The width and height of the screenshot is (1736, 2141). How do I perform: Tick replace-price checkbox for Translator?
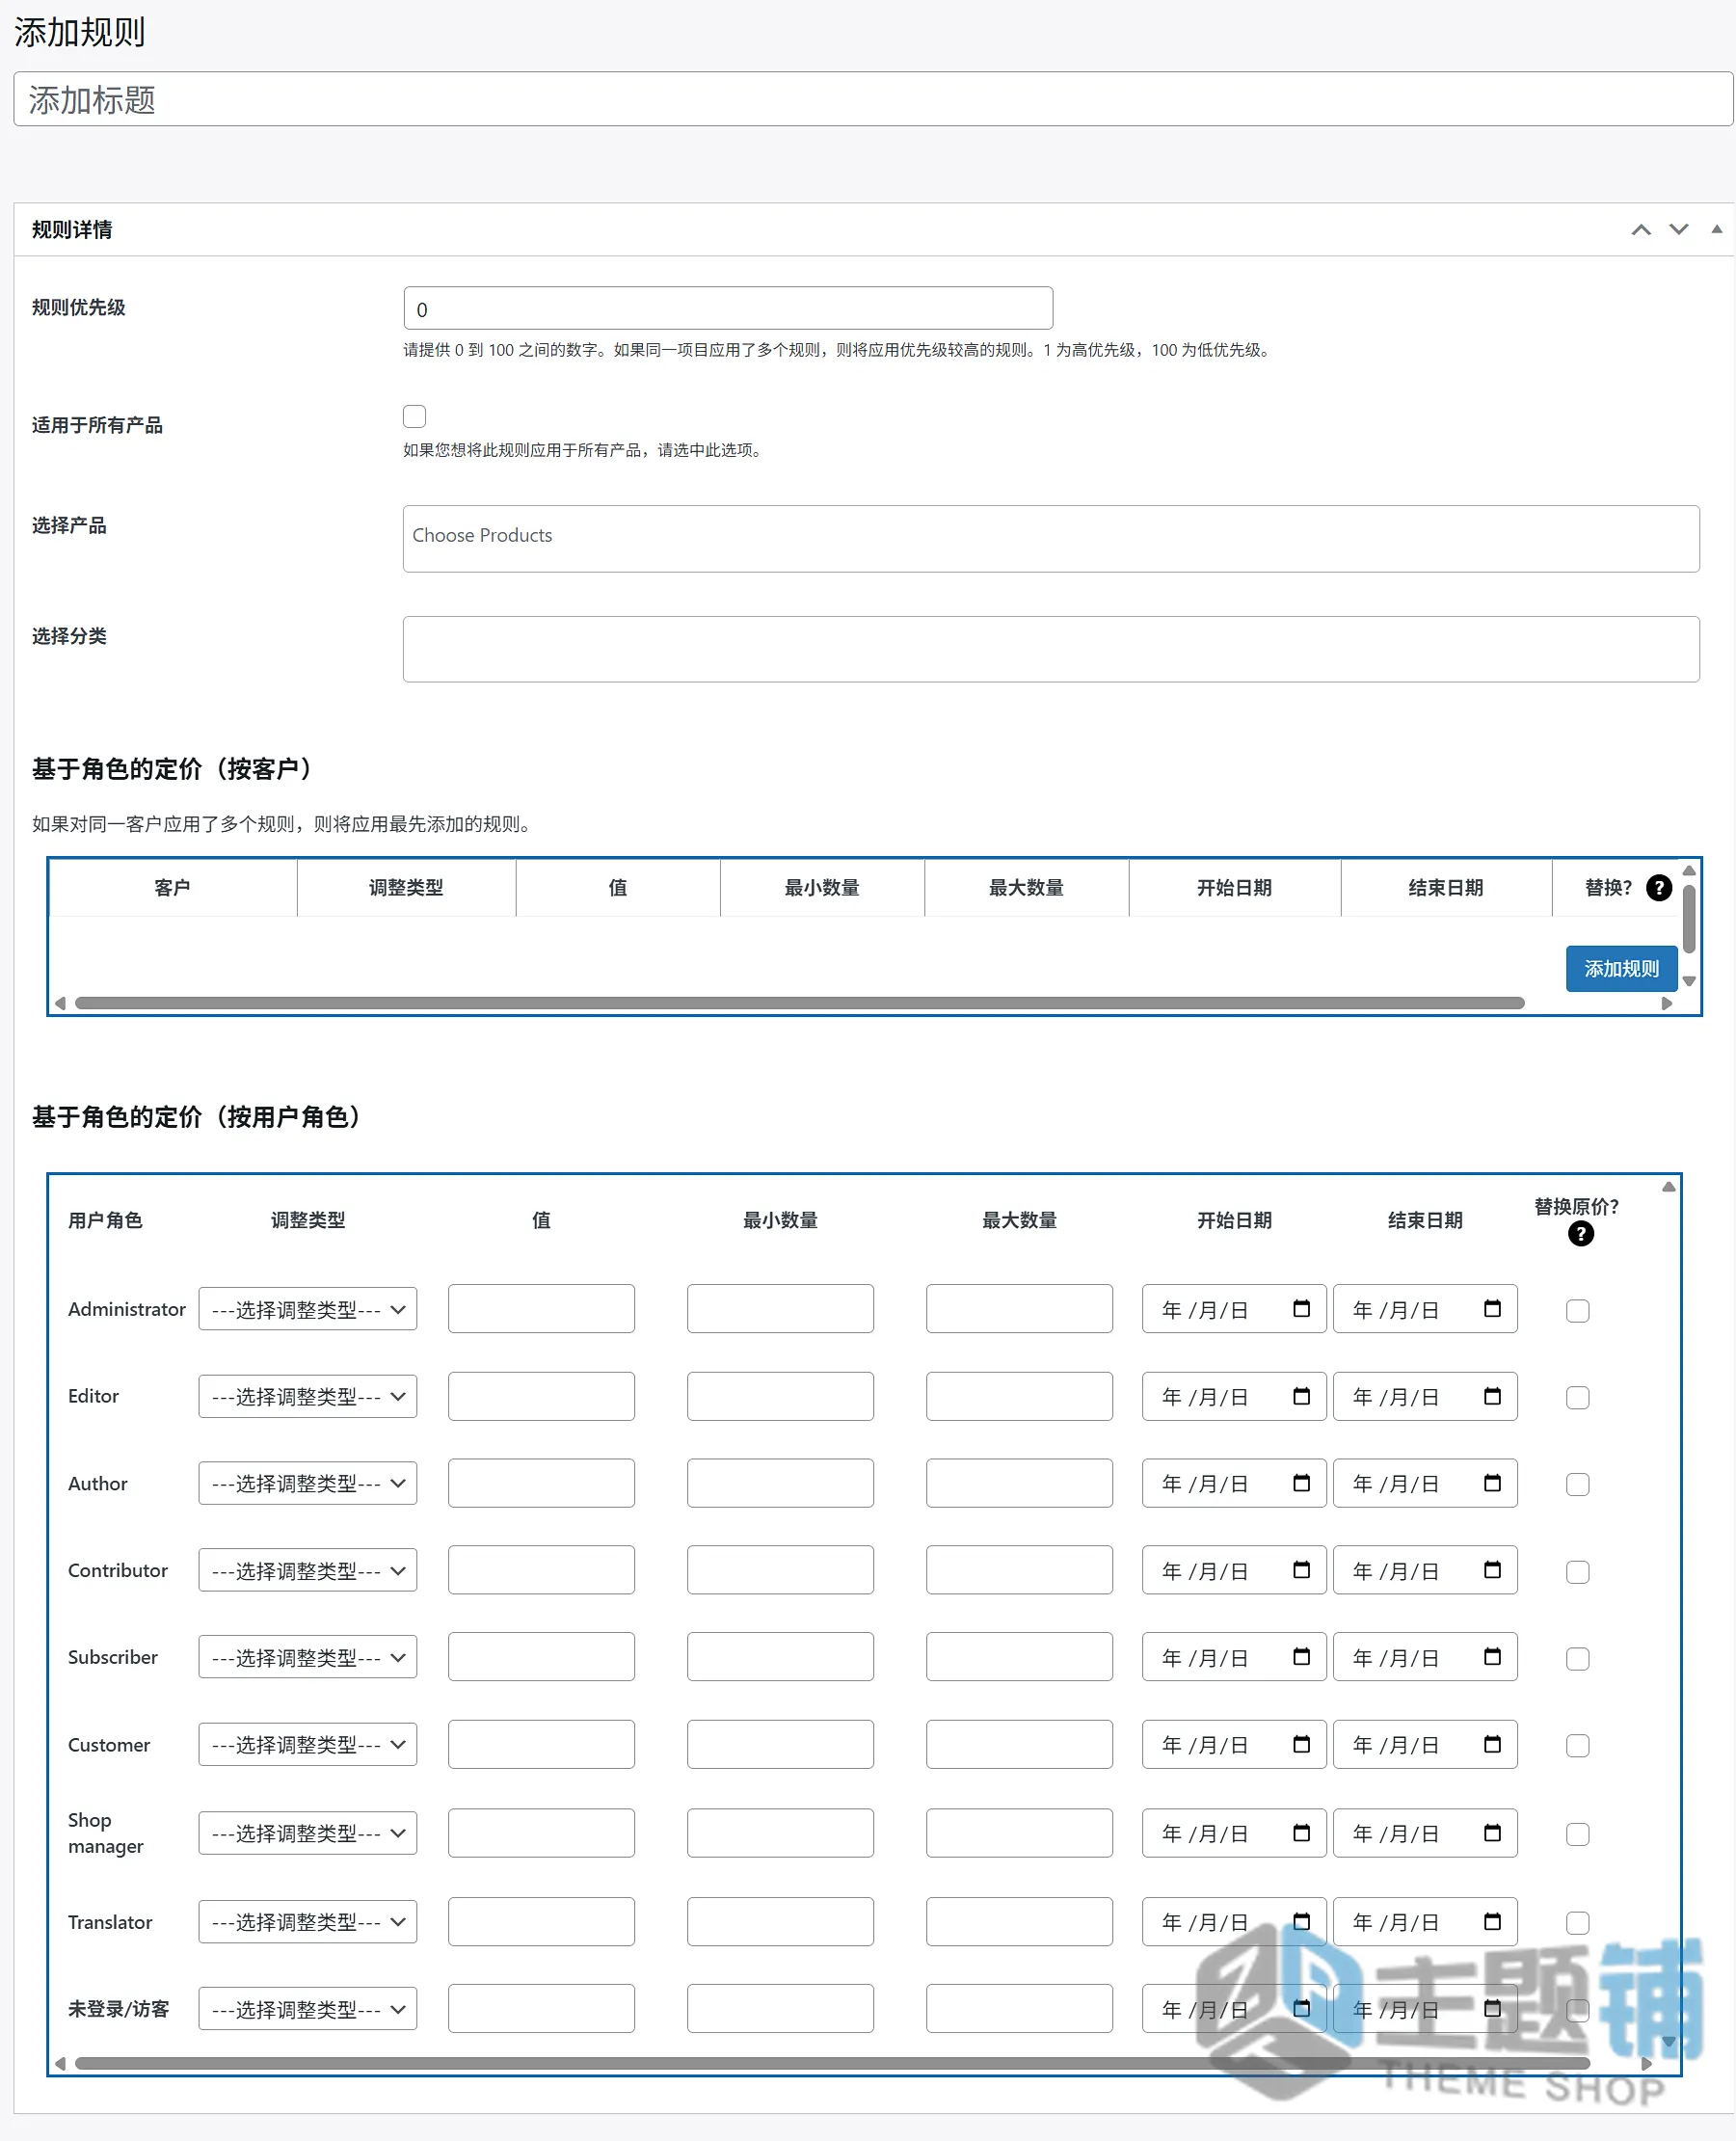(x=1578, y=1923)
